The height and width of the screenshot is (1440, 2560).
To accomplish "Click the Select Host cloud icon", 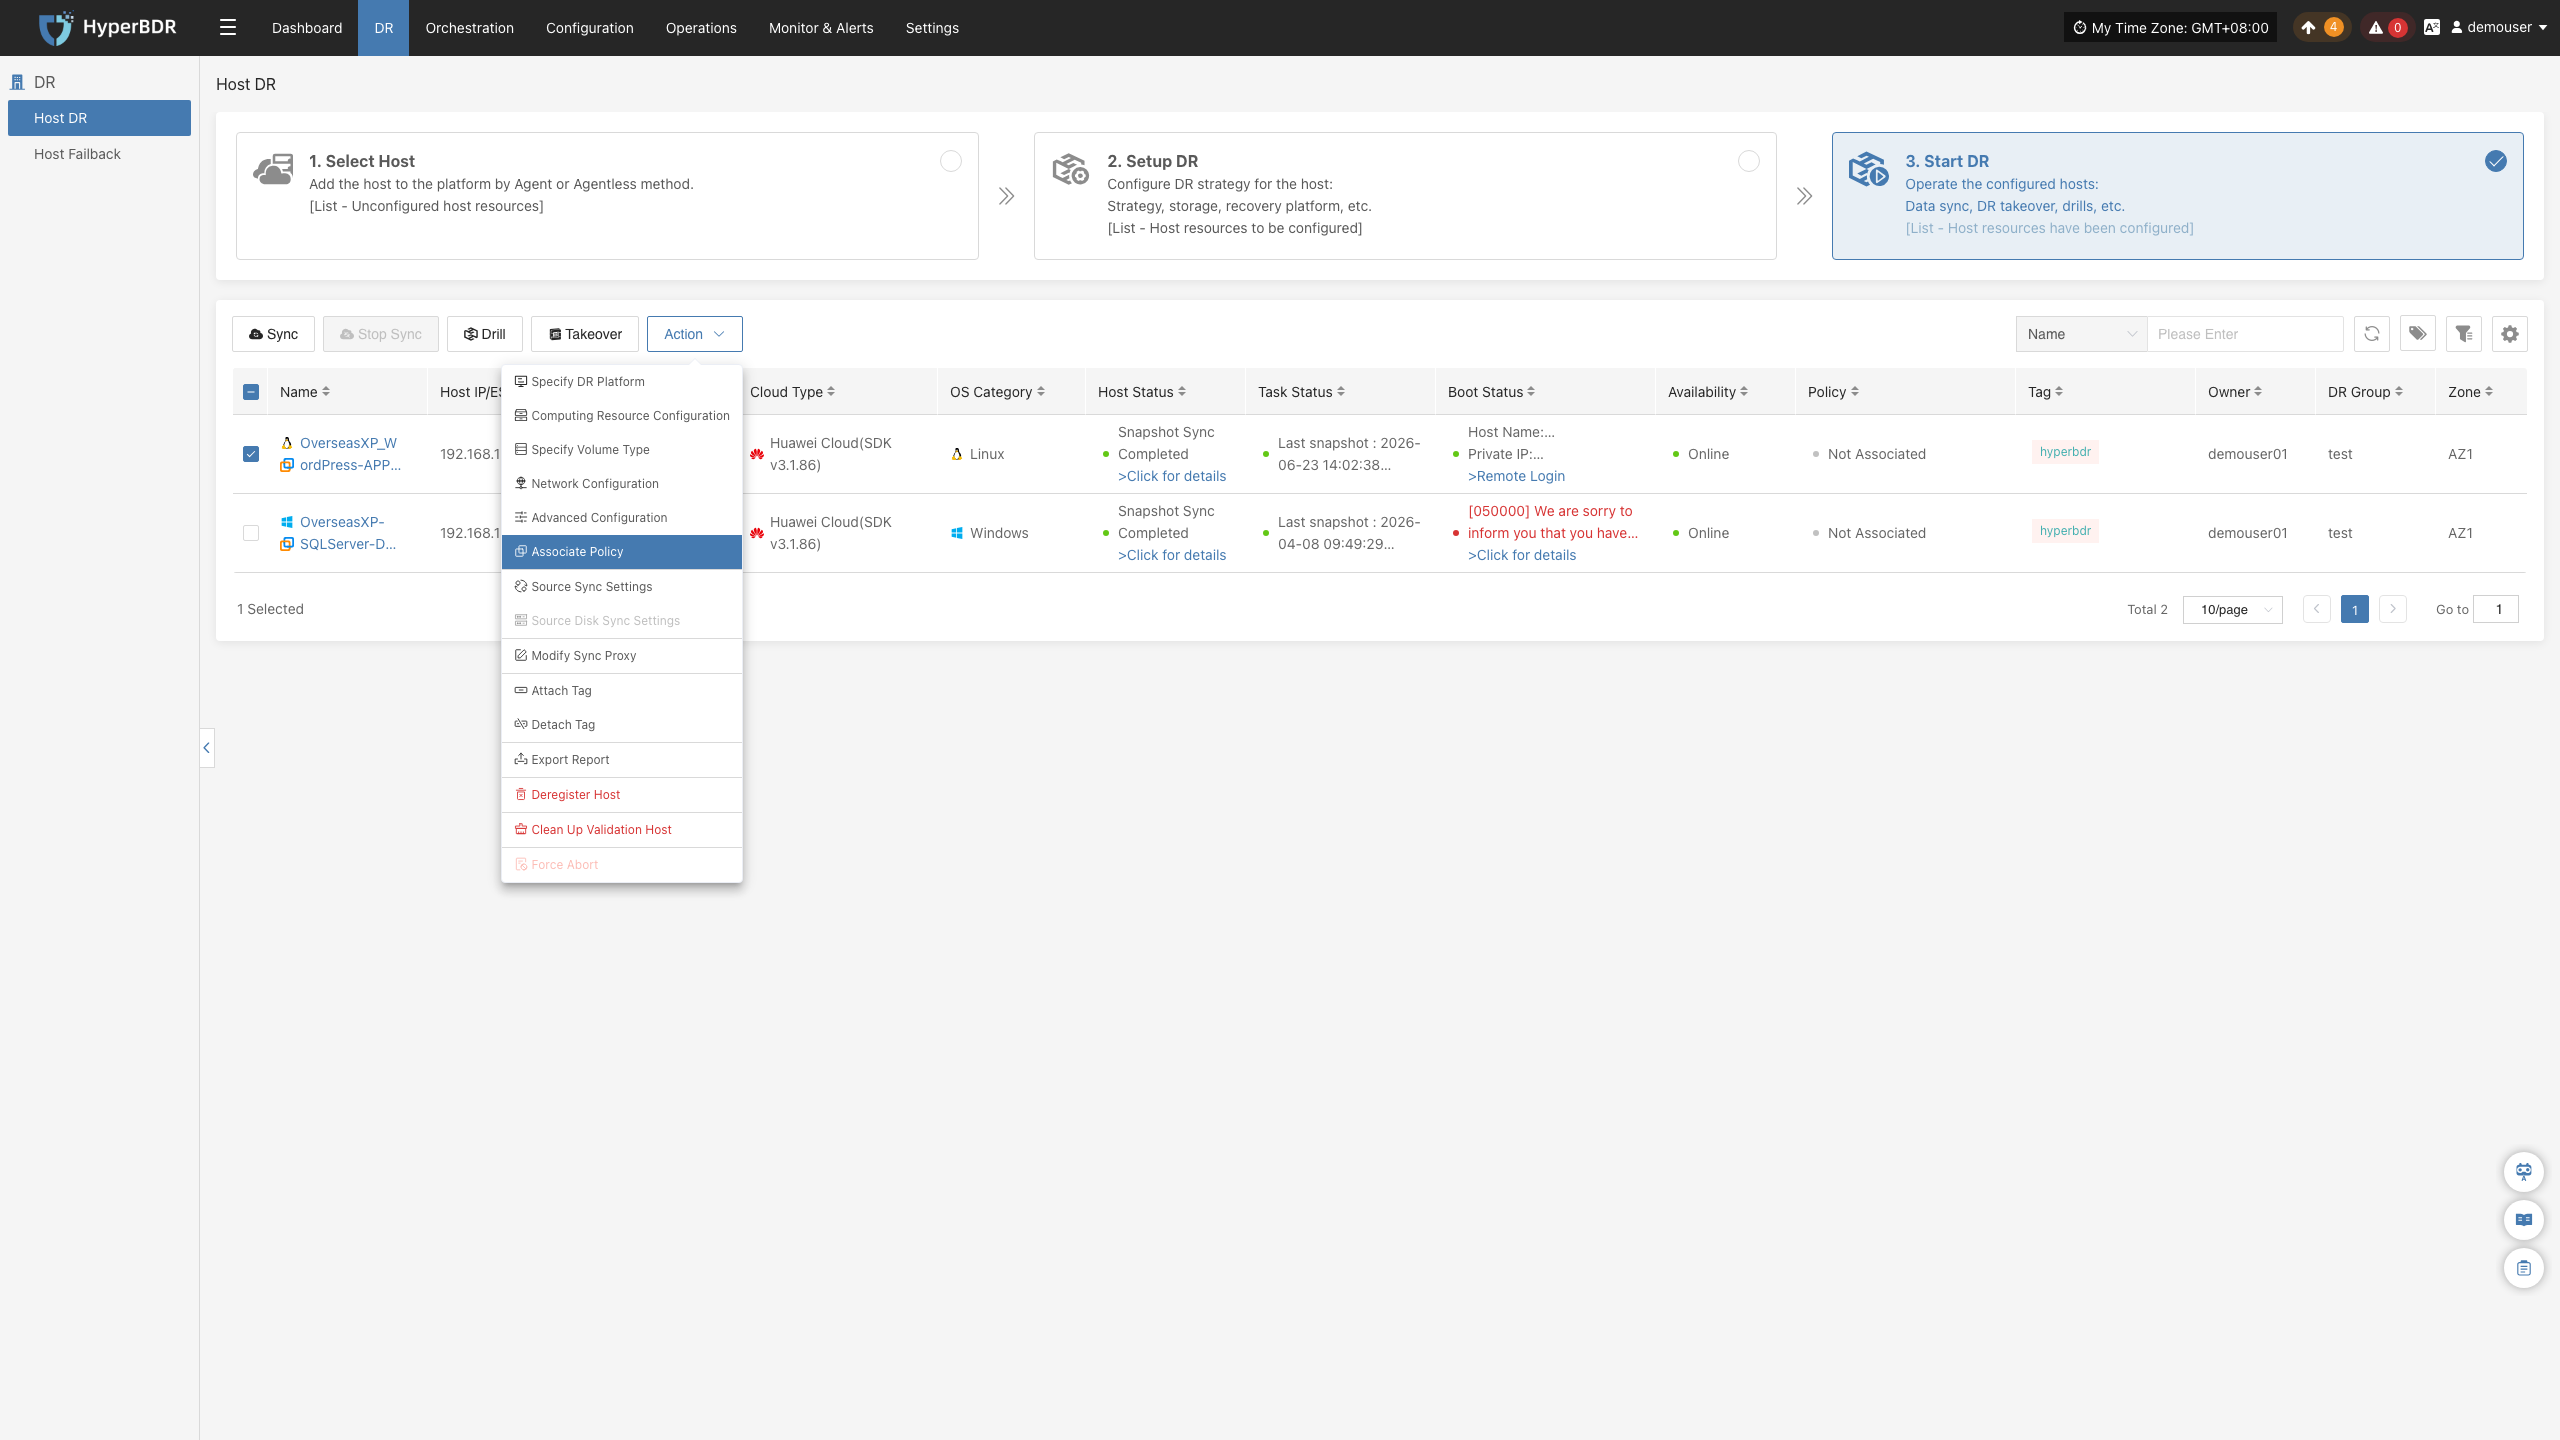I will [273, 170].
